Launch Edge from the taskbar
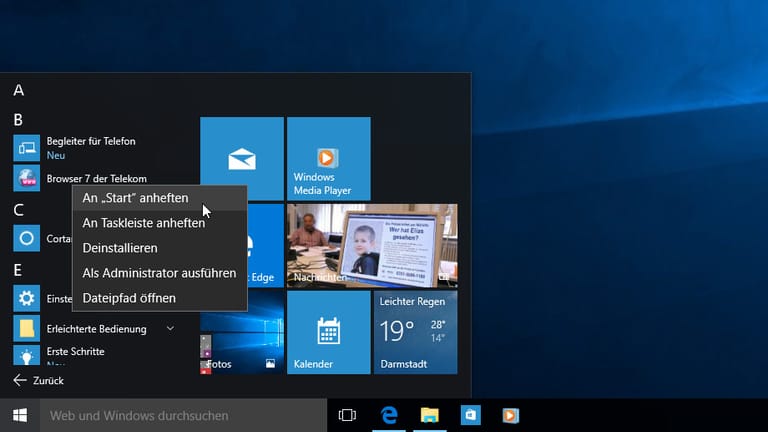Screen dimensions: 768x432 pos(389,415)
